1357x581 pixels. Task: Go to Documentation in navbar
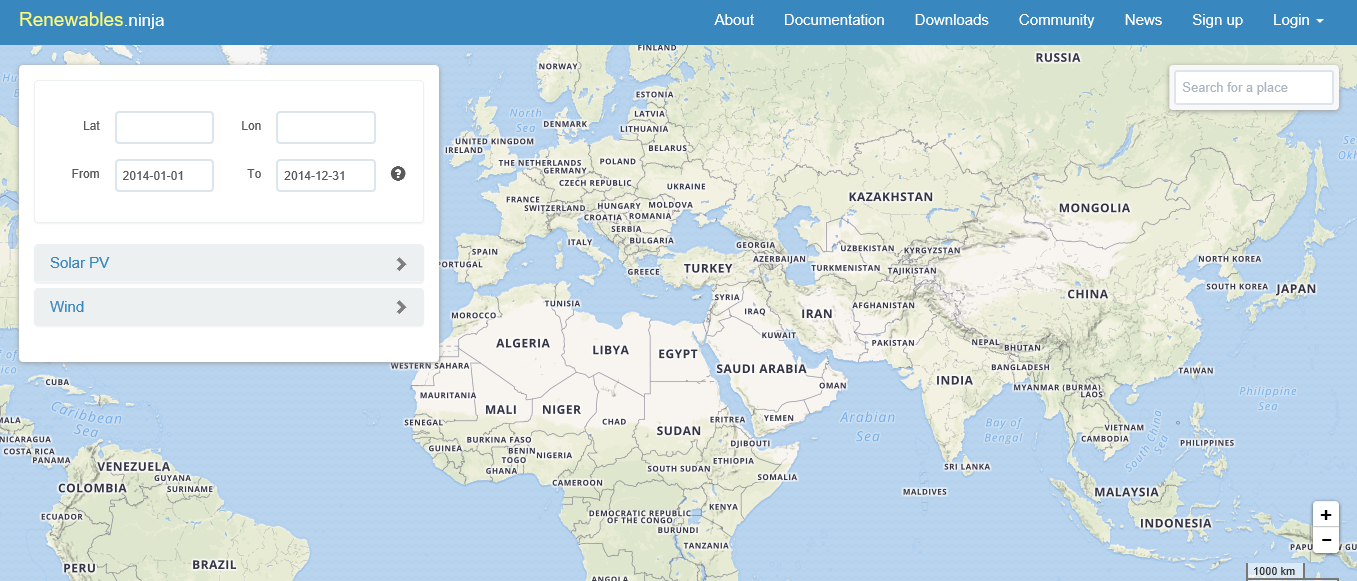tap(834, 20)
